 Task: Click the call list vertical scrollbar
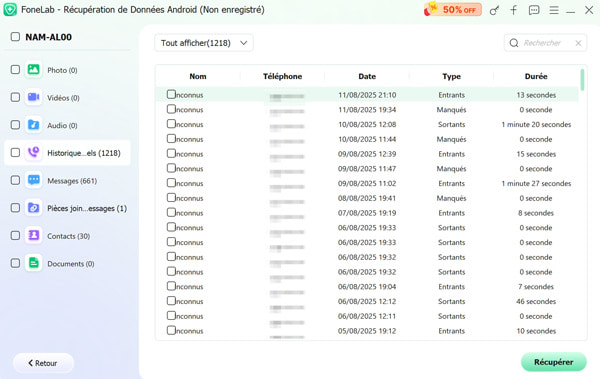point(582,80)
